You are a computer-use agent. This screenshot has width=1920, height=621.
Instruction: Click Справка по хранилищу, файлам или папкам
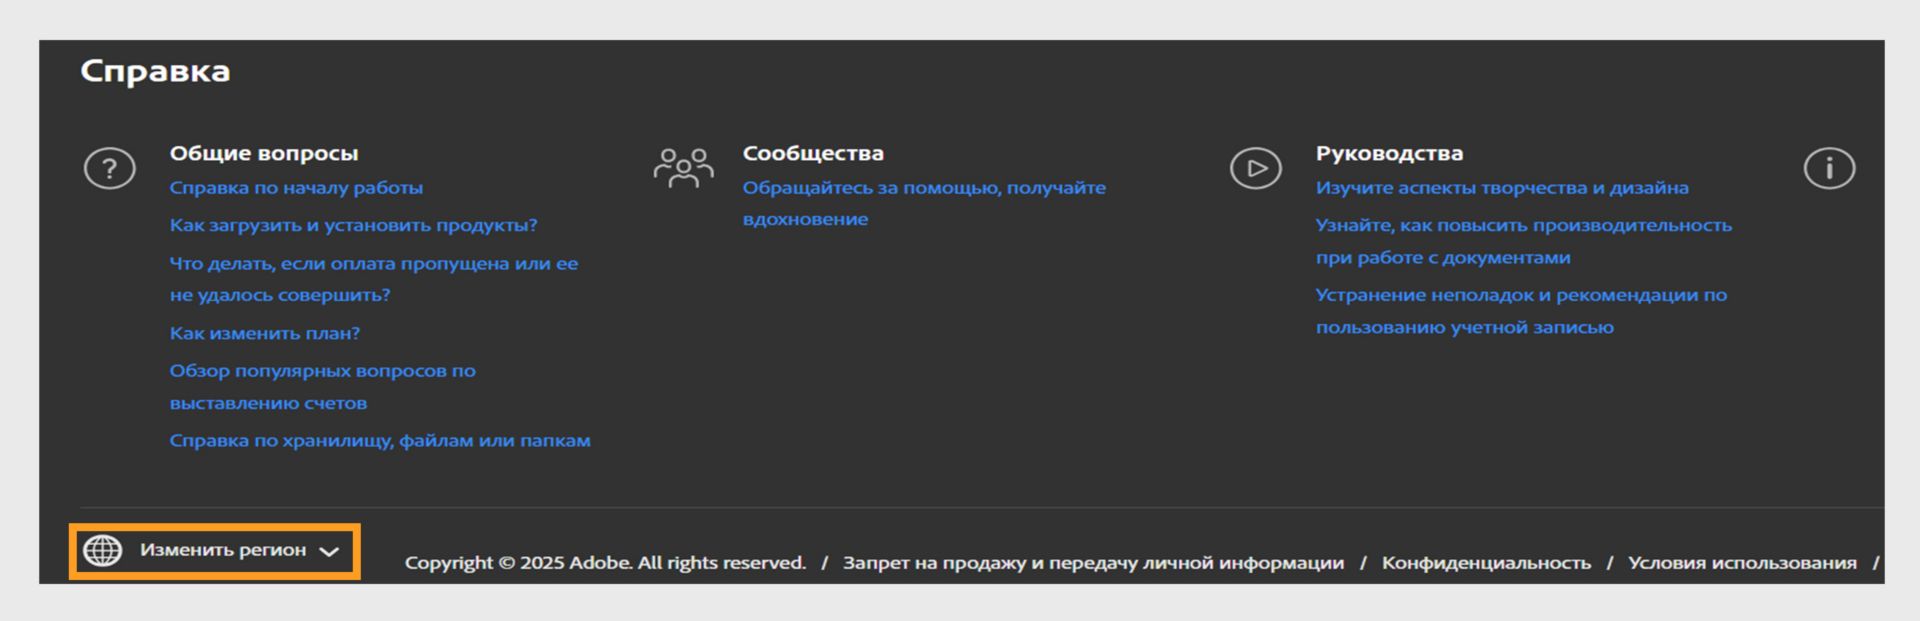(x=379, y=440)
